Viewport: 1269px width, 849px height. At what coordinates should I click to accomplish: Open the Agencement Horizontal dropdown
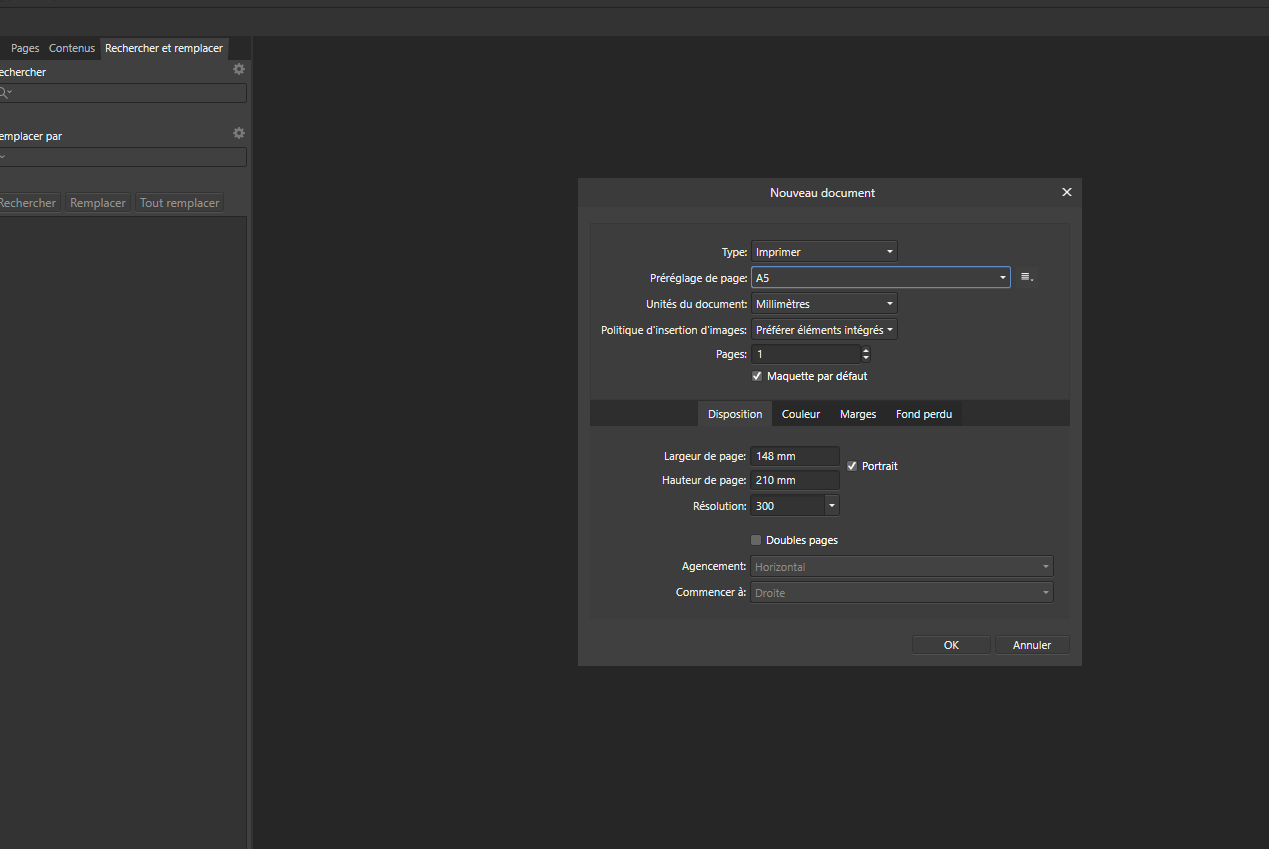click(x=902, y=567)
